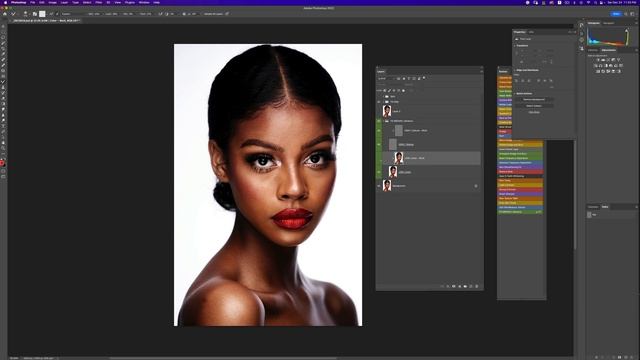640x360 pixels.
Task: Open the Image menu
Action: click(53, 2)
